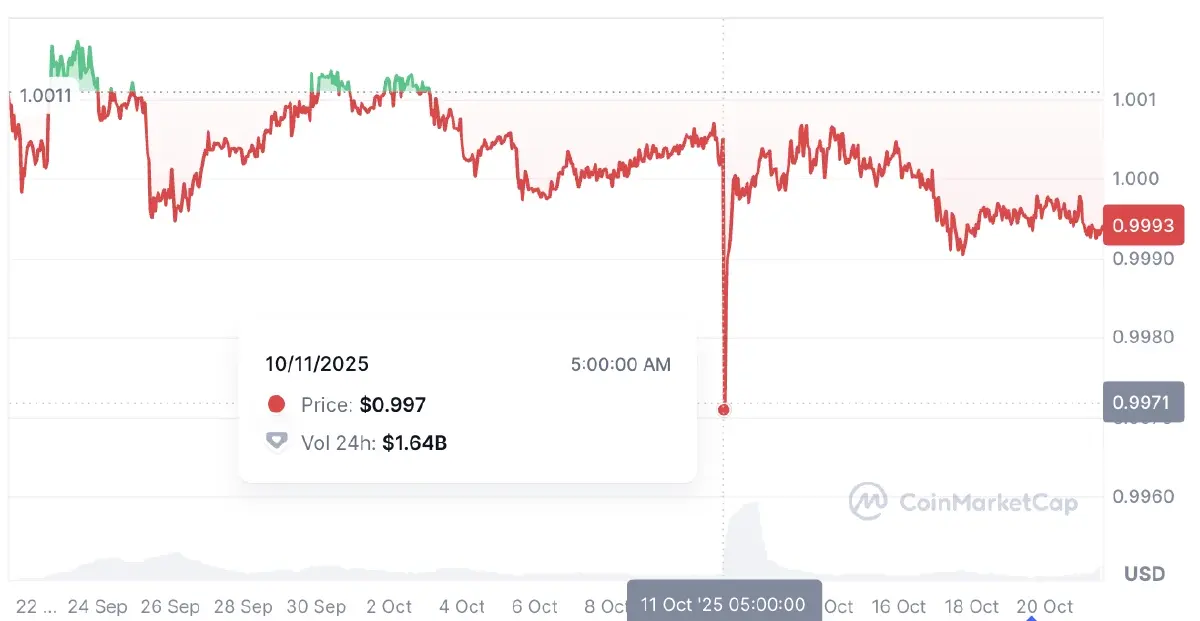Click the red Price dot in tooltip
1200x621 pixels.
[277, 405]
